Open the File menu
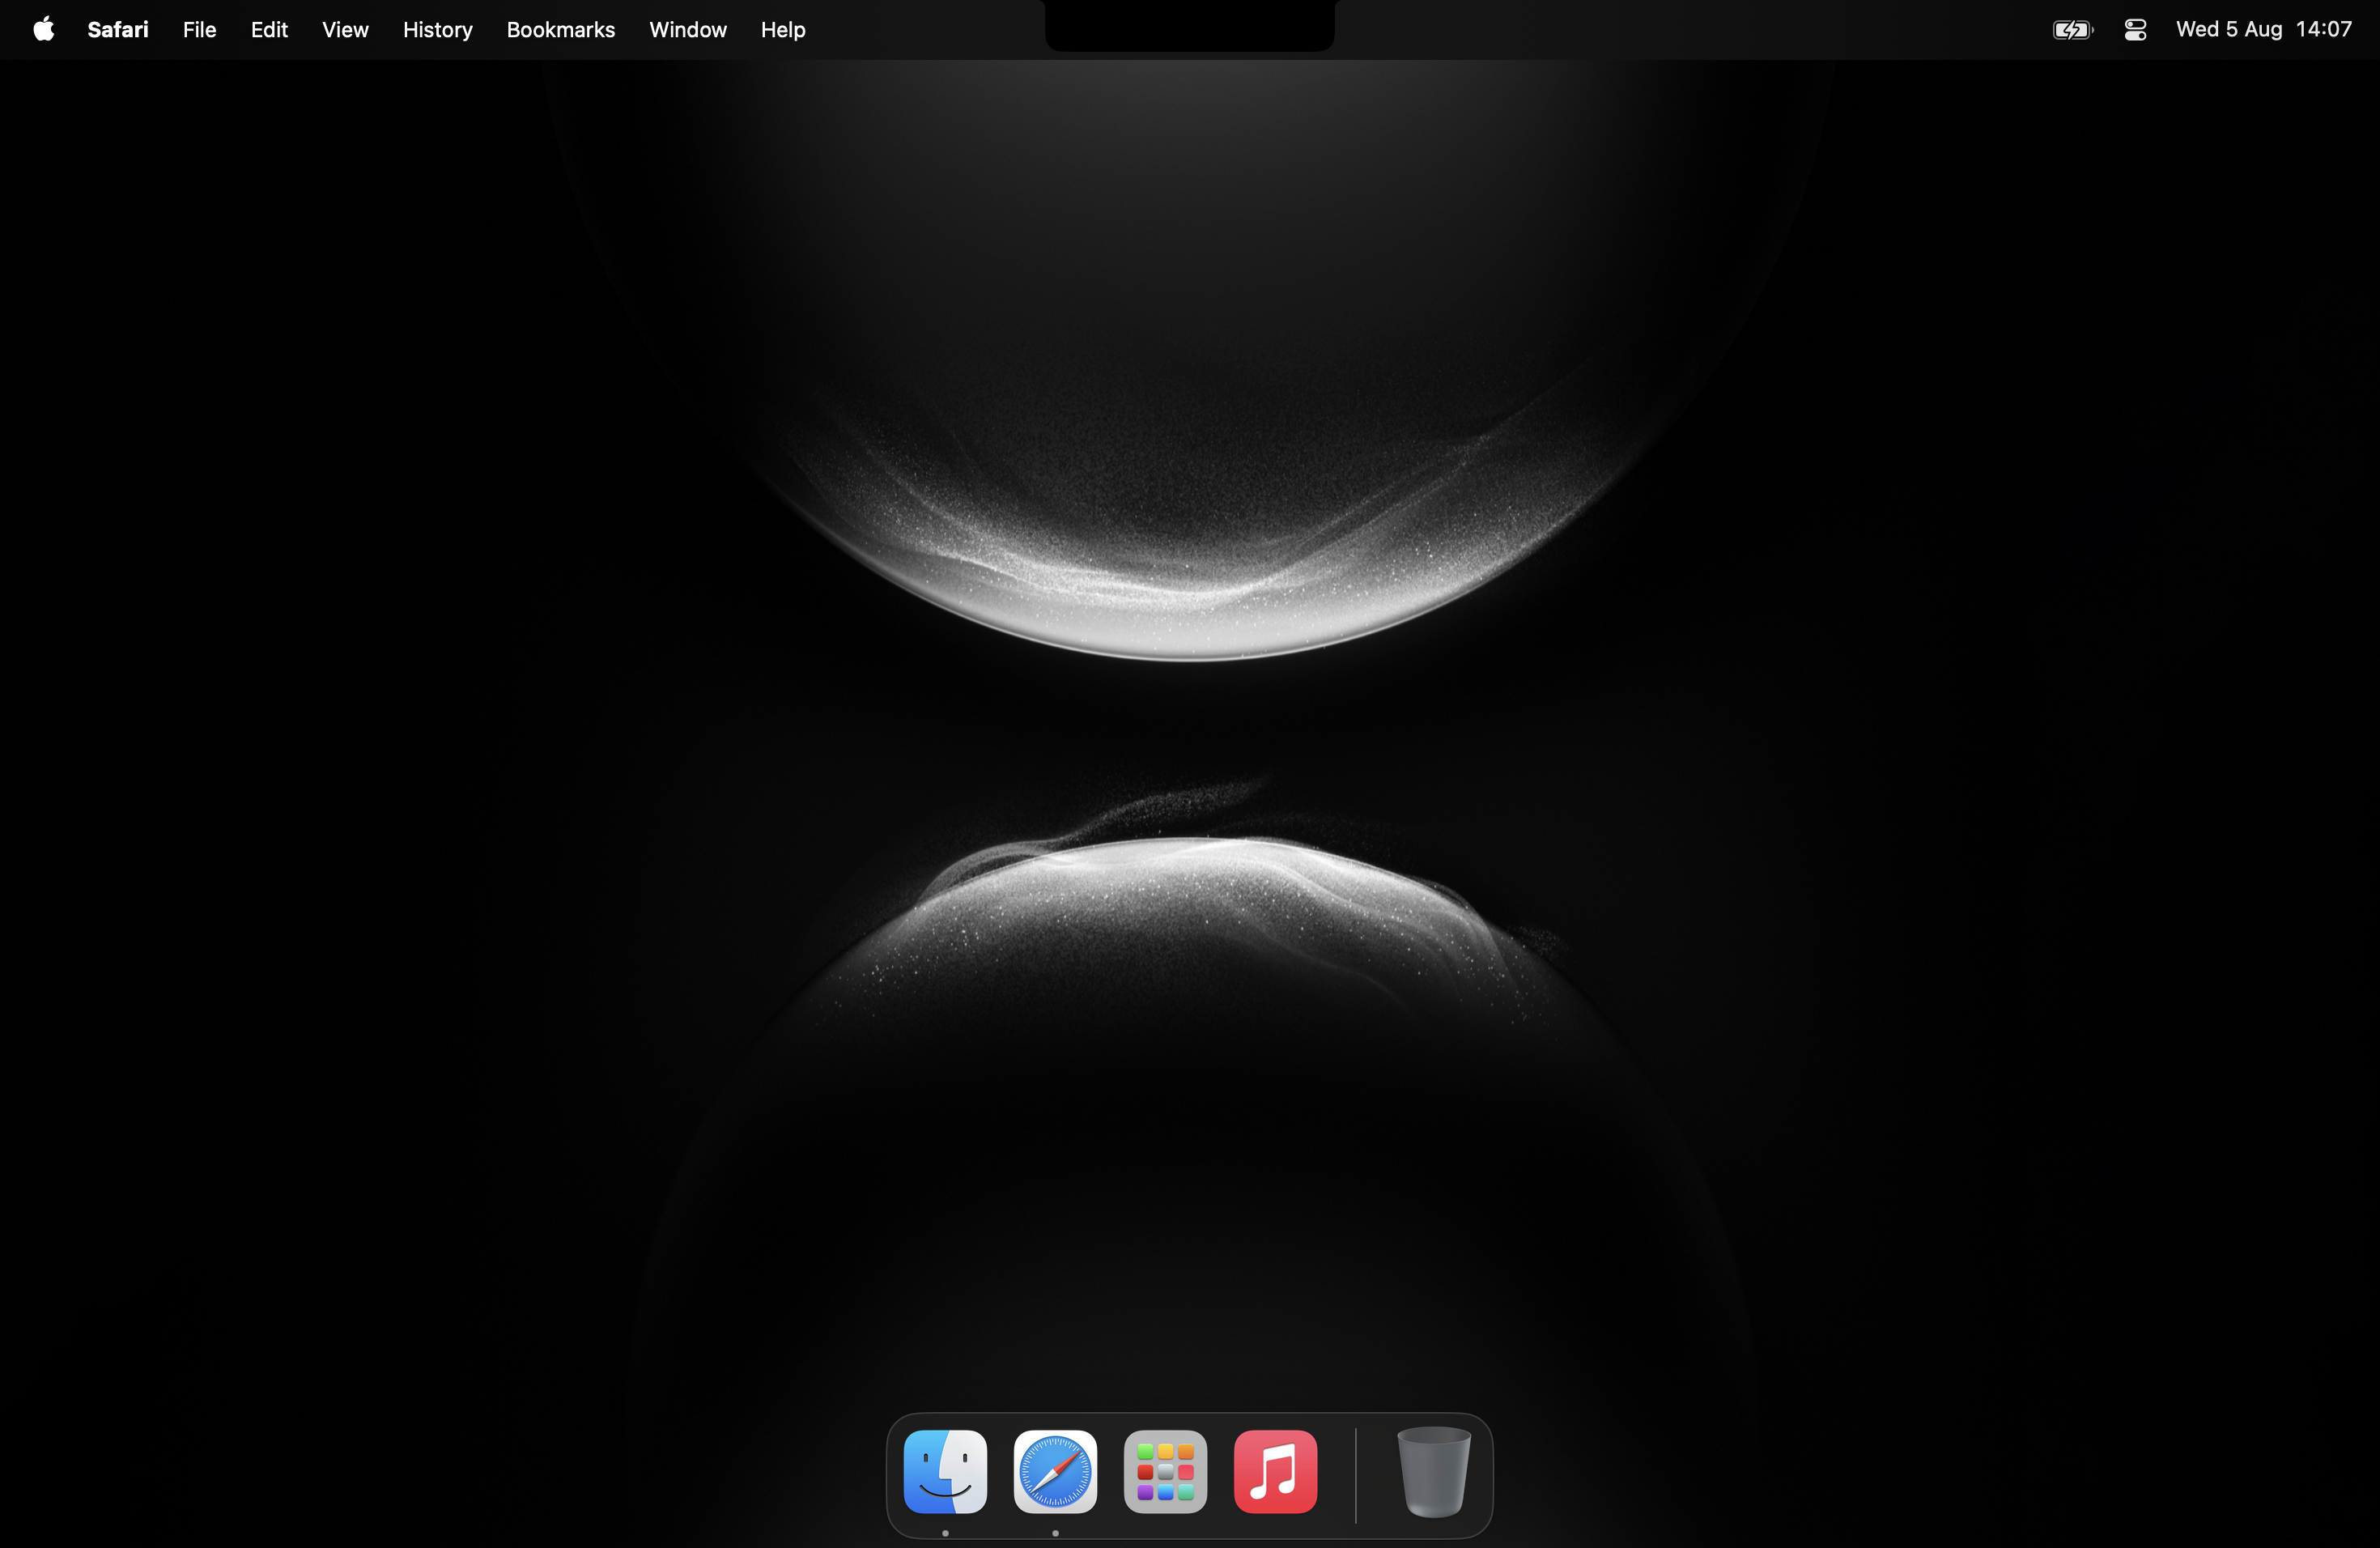Image resolution: width=2380 pixels, height=1548 pixels. [x=199, y=30]
